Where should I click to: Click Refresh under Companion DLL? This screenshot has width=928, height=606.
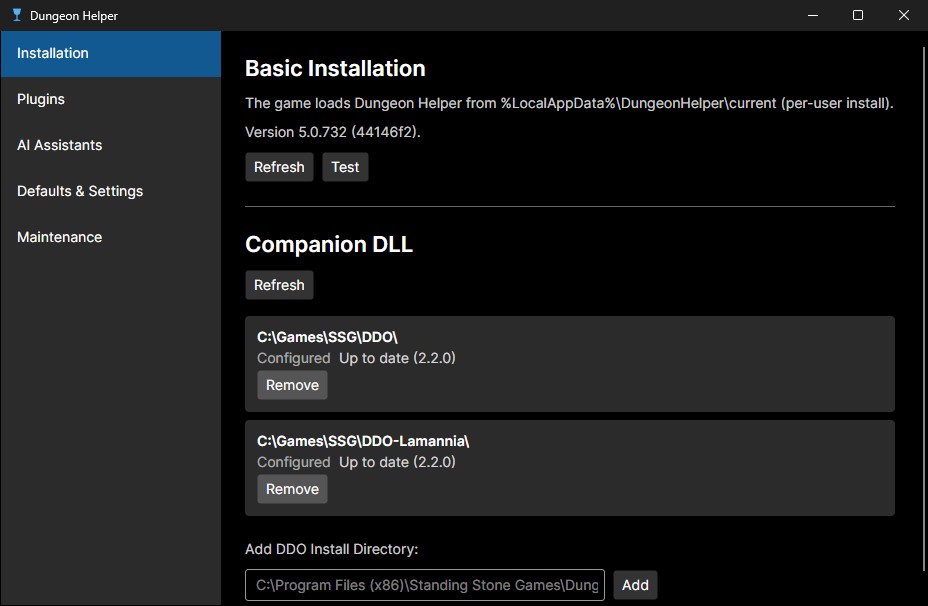(x=279, y=285)
